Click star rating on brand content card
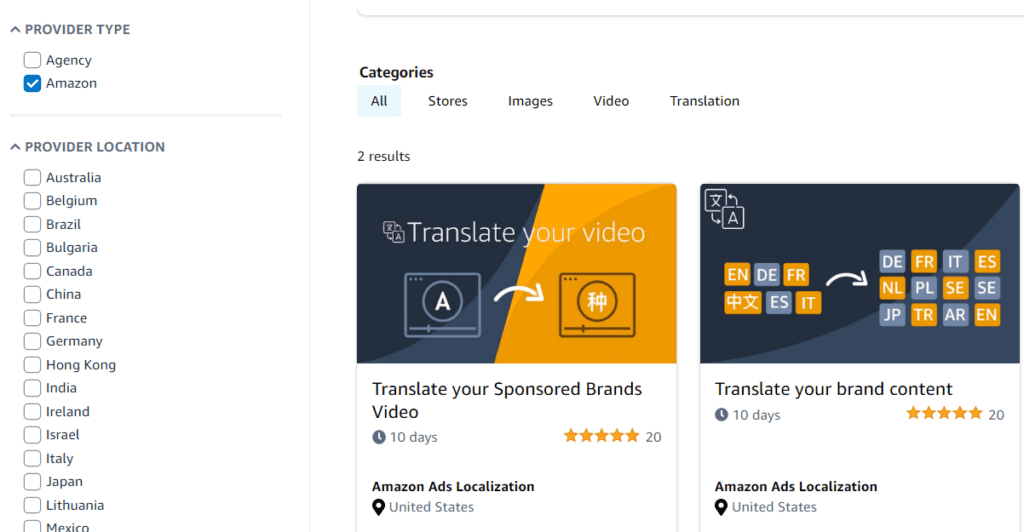The width and height of the screenshot is (1024, 532). [944, 413]
